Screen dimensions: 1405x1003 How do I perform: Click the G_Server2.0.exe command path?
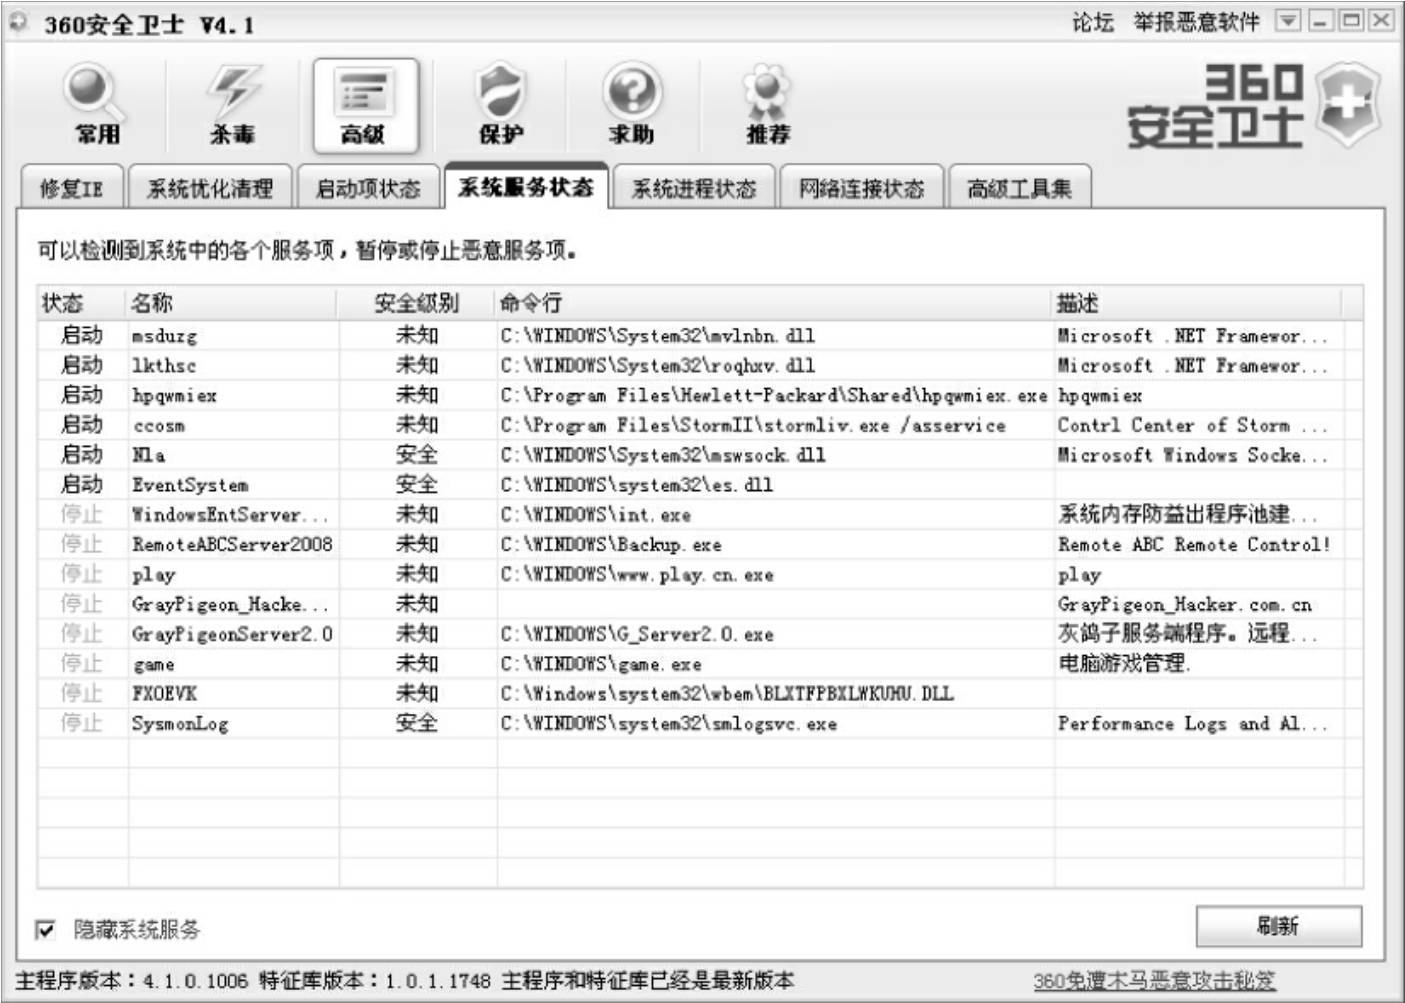pos(636,634)
